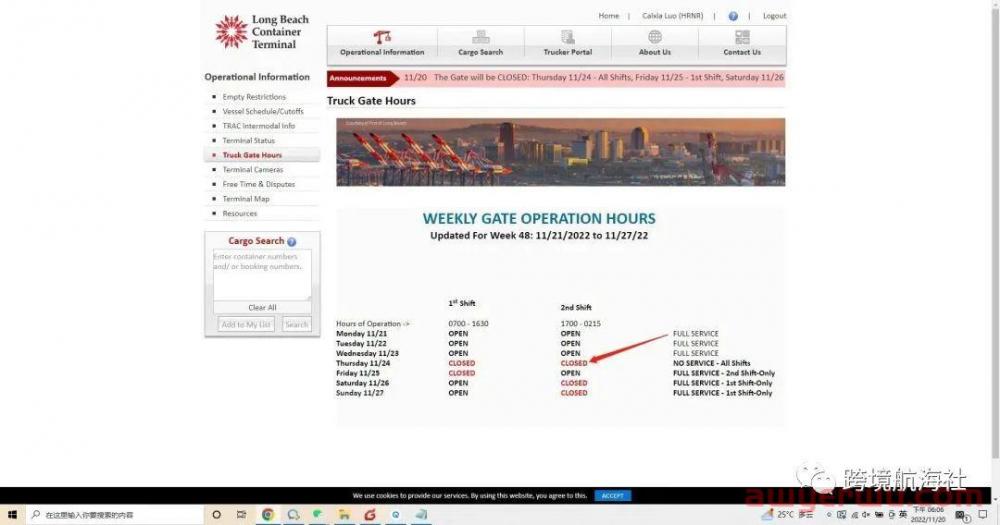Image resolution: width=1000 pixels, height=525 pixels.
Task: Open the notification center icon
Action: [983, 515]
